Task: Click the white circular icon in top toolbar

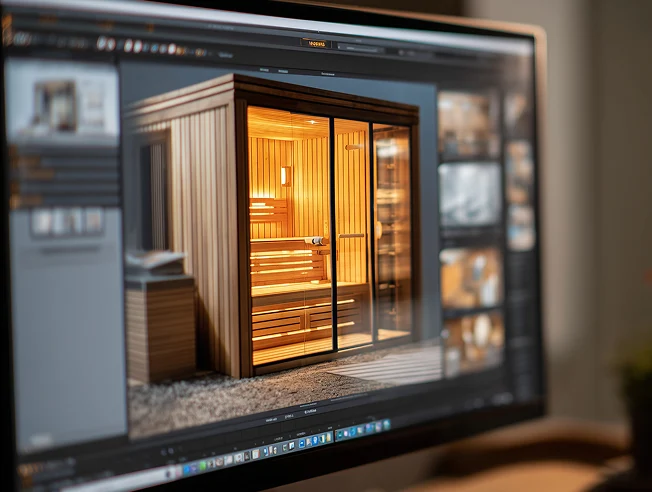Action: [101, 43]
